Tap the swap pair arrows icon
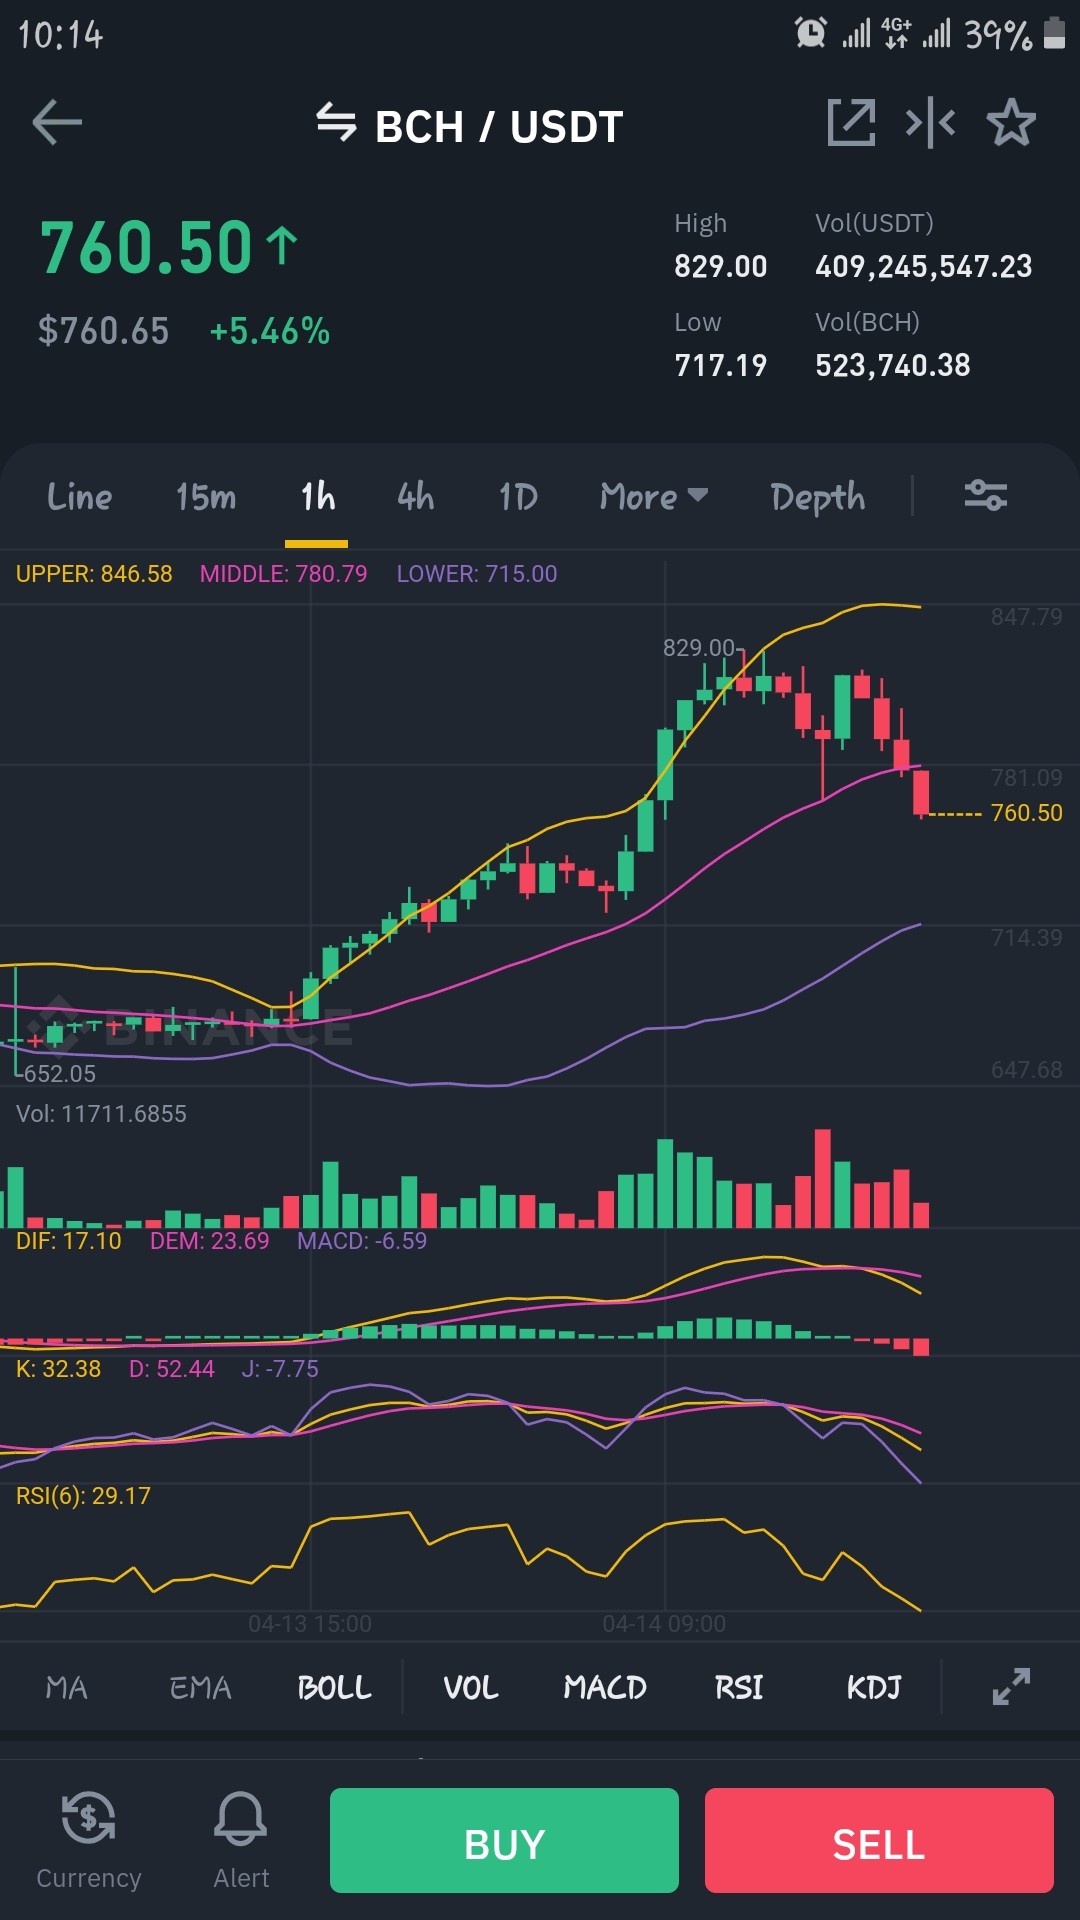The image size is (1080, 1920). pos(336,123)
